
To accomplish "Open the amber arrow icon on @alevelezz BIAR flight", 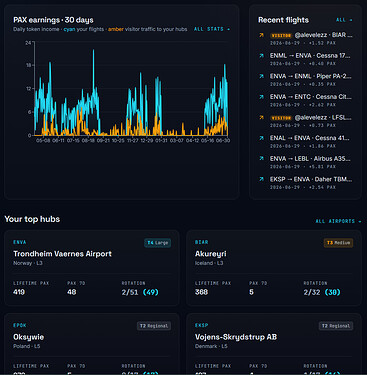I will pos(262,35).
